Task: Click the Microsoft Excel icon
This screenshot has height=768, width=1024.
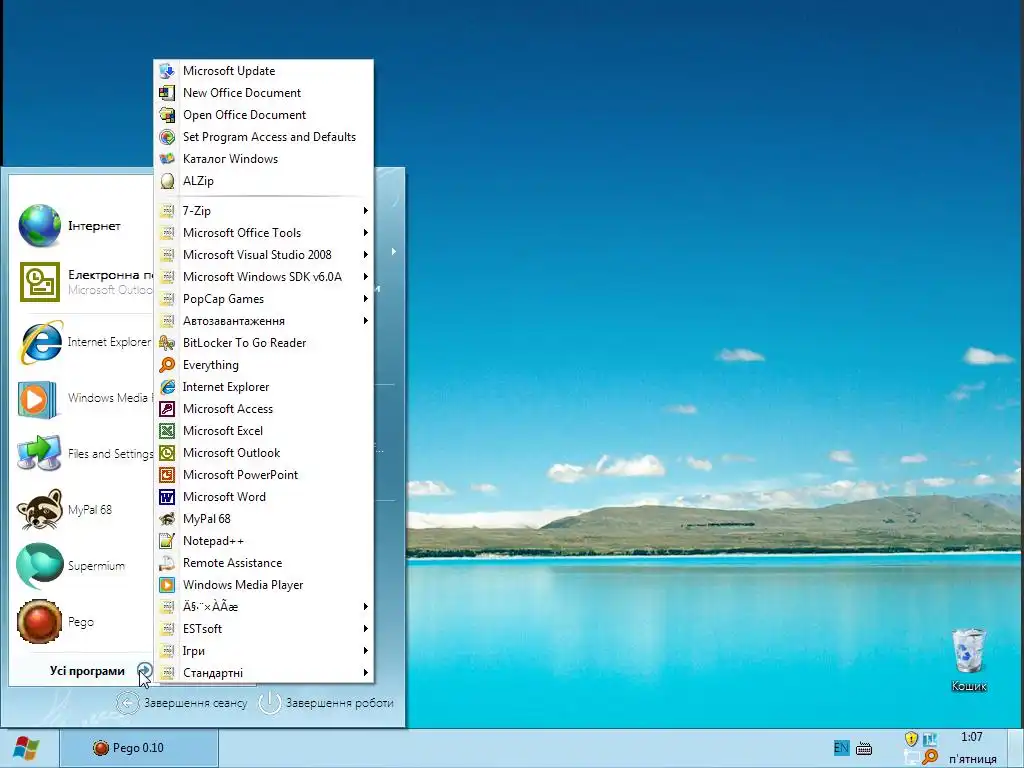Action: click(167, 431)
